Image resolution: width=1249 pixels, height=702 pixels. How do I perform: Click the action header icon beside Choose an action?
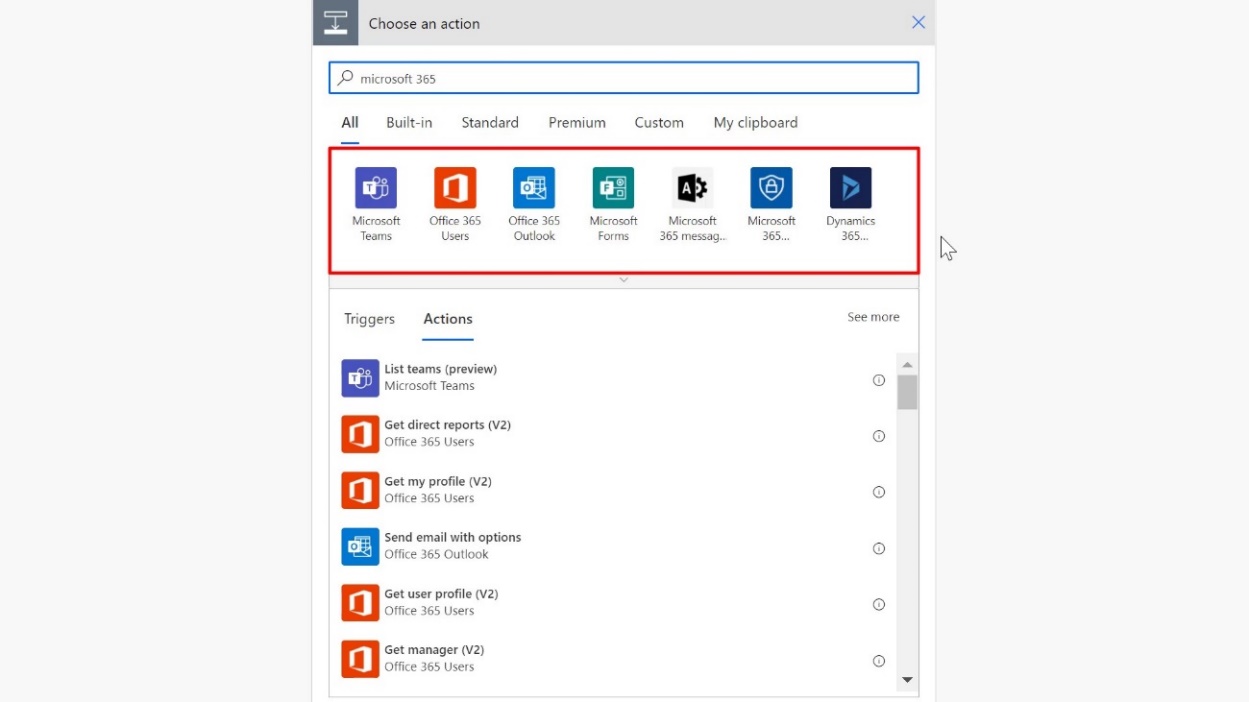click(x=336, y=23)
